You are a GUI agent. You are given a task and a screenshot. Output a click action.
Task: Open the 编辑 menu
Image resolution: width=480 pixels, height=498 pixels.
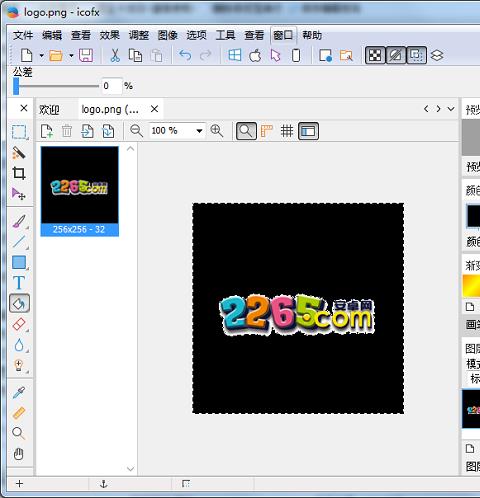pyautogui.click(x=52, y=35)
